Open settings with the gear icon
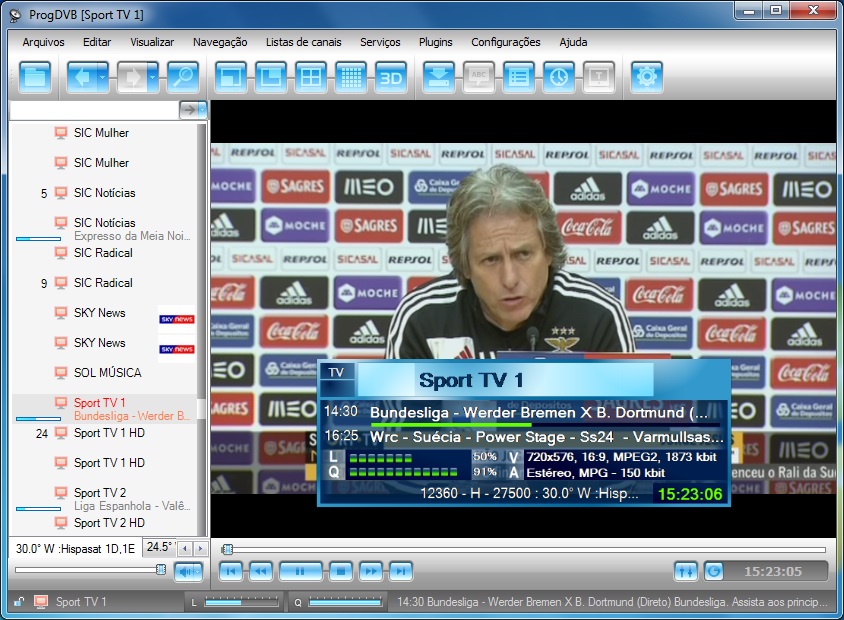Viewport: 844px width, 620px height. (x=646, y=78)
